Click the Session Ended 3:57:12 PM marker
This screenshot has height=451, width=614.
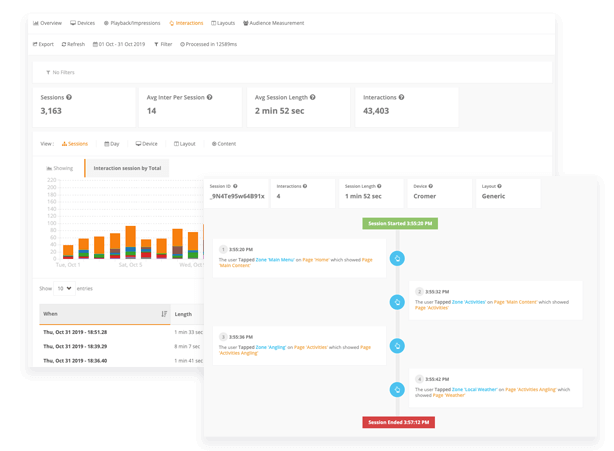tap(399, 422)
